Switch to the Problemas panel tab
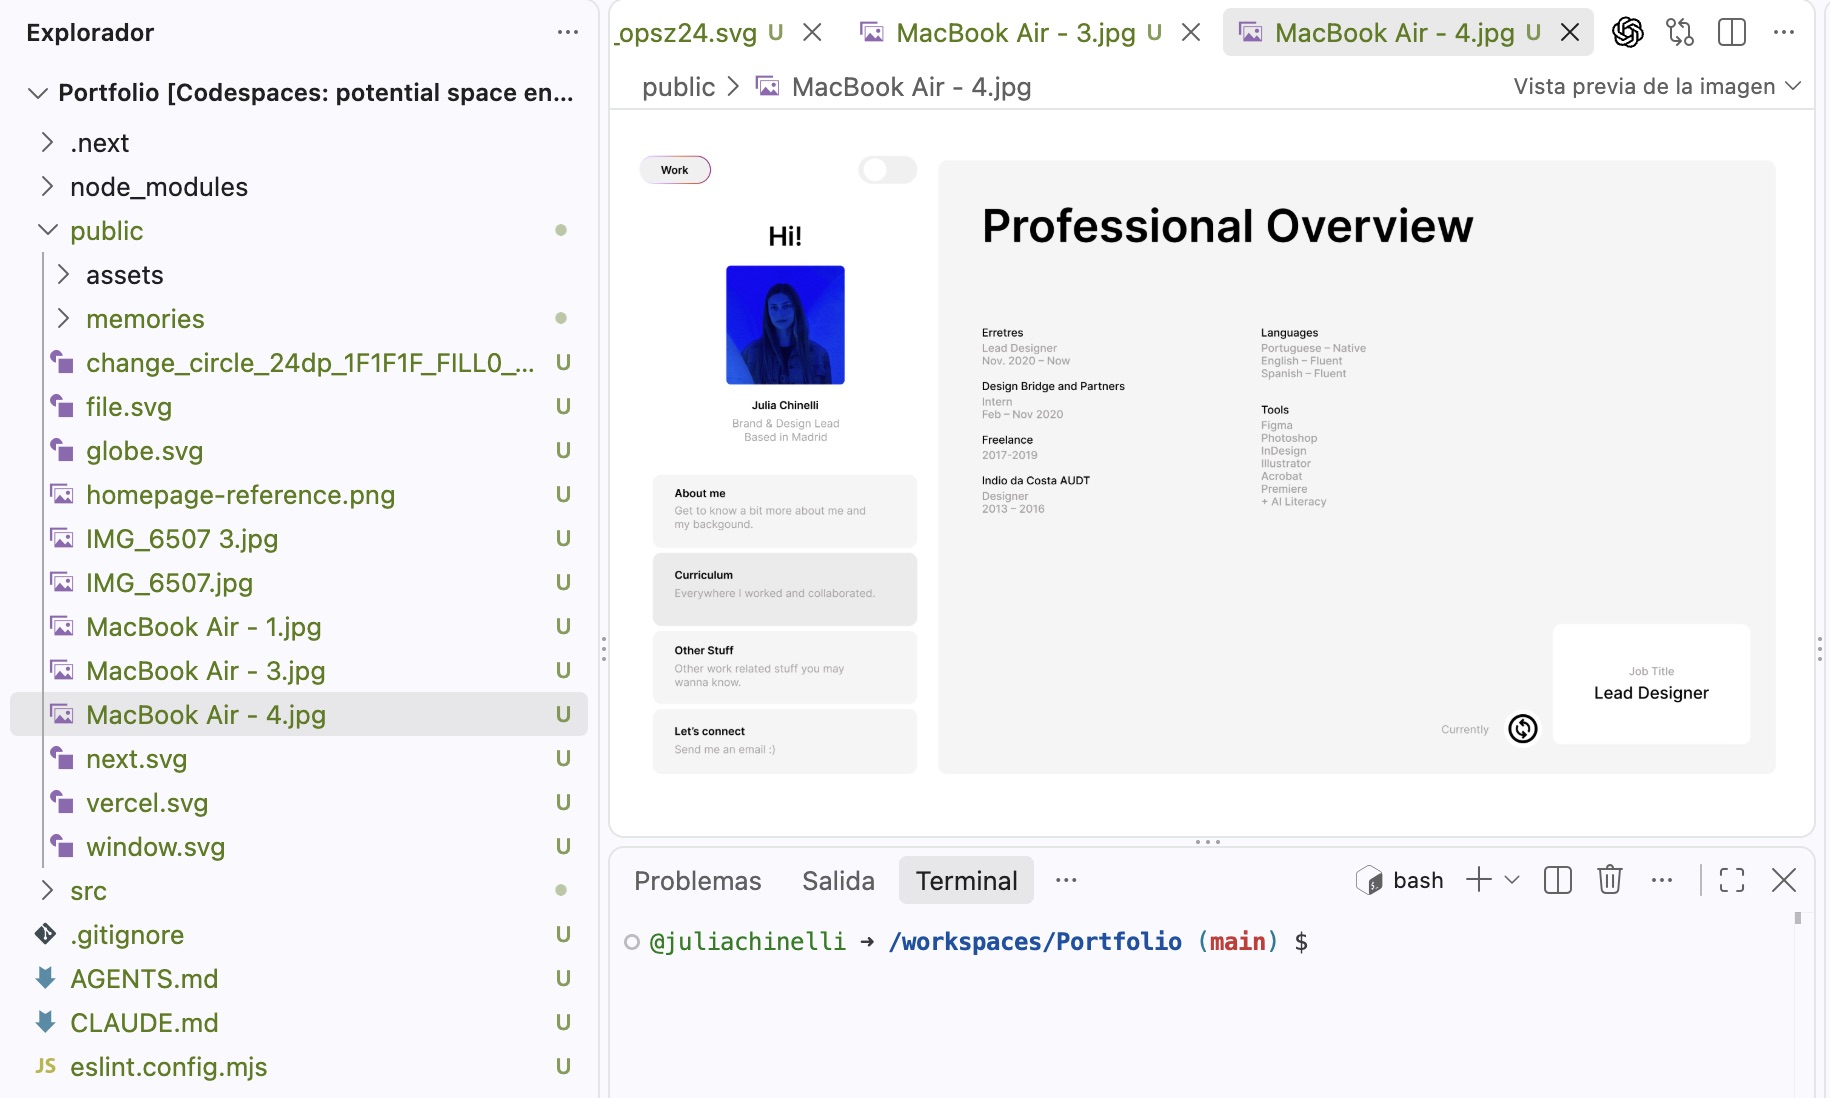This screenshot has width=1830, height=1098. click(x=698, y=880)
